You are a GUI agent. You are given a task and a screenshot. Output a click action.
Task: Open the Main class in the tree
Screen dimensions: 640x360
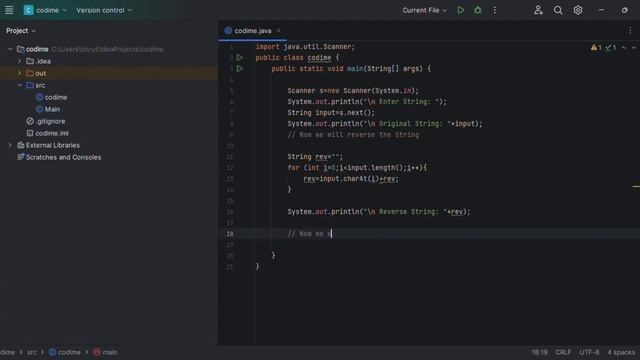point(52,109)
